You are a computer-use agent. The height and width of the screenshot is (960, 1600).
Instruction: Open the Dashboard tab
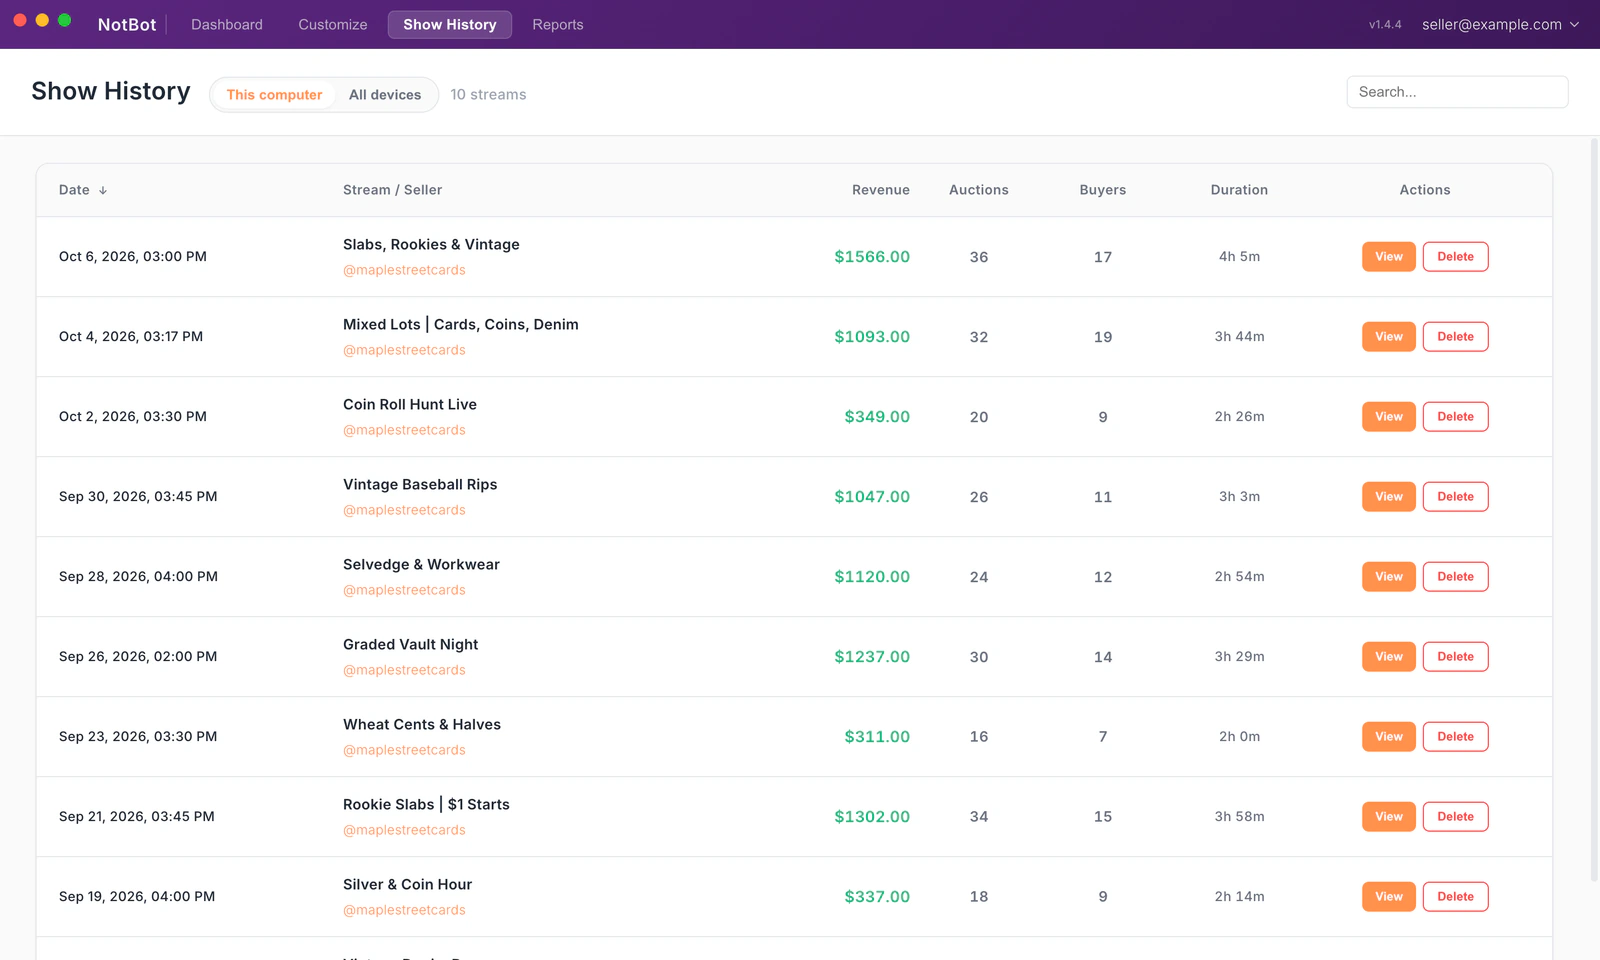(x=227, y=25)
